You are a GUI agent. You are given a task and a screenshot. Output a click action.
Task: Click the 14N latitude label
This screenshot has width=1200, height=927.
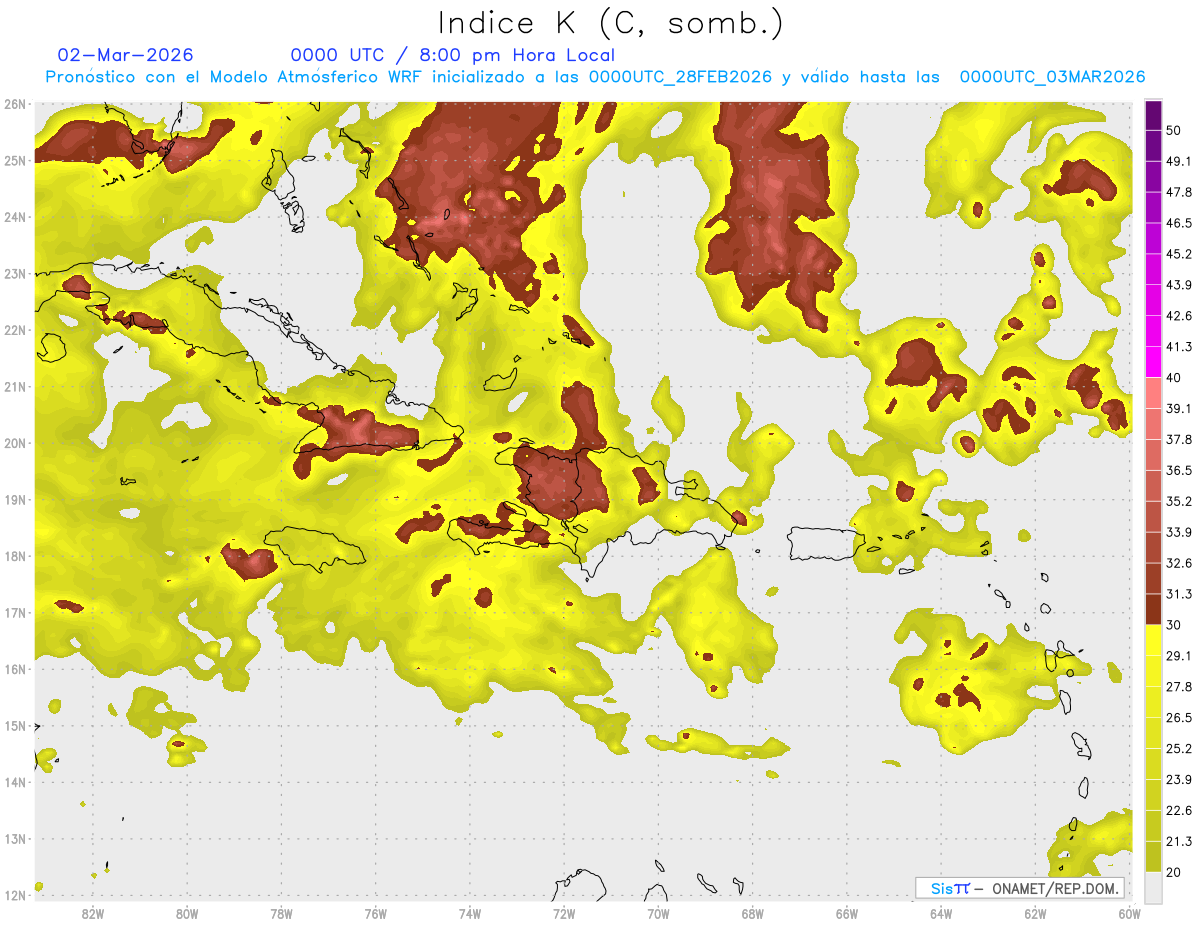[x=15, y=782]
